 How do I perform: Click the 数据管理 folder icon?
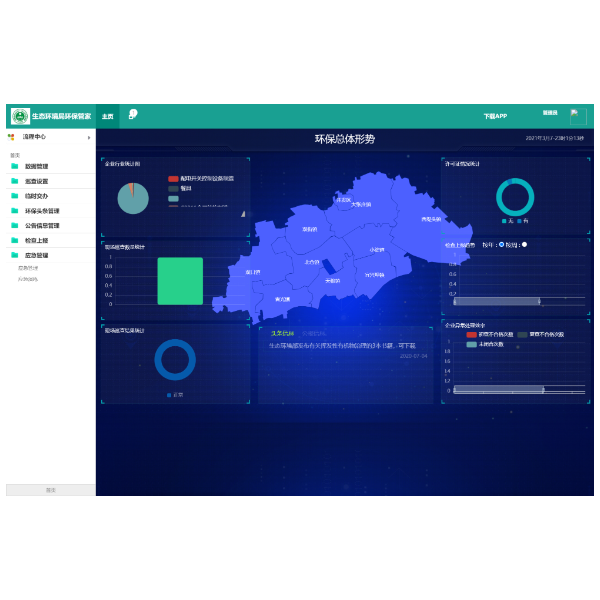[15, 166]
